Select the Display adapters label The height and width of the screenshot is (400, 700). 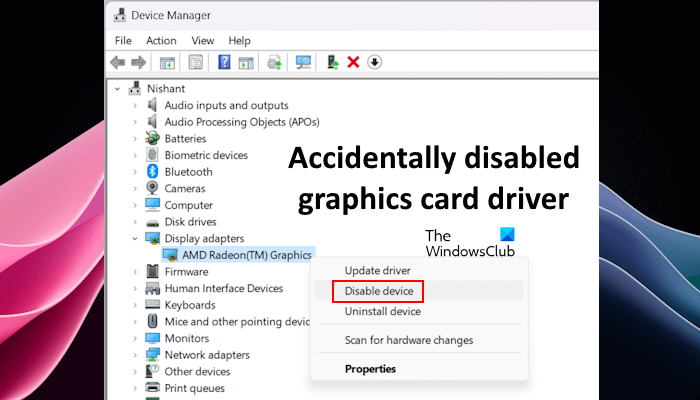(x=204, y=238)
